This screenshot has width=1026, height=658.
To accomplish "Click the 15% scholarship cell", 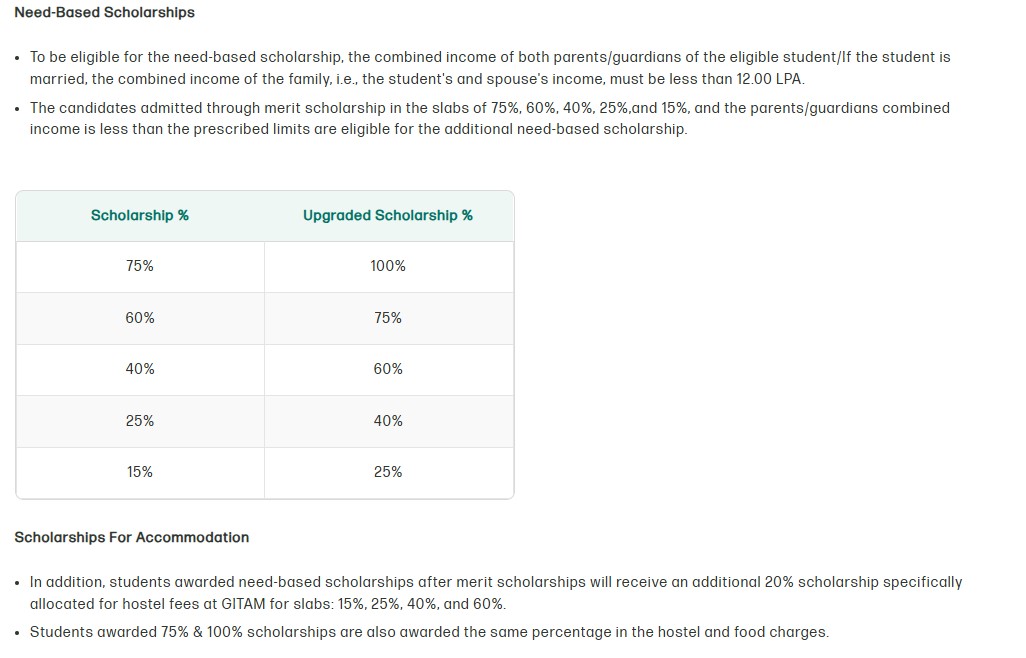I will [140, 472].
